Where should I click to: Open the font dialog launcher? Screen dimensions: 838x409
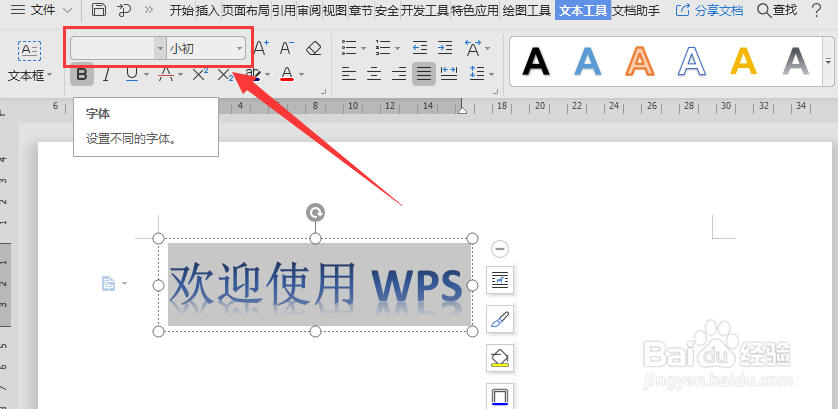[322, 91]
